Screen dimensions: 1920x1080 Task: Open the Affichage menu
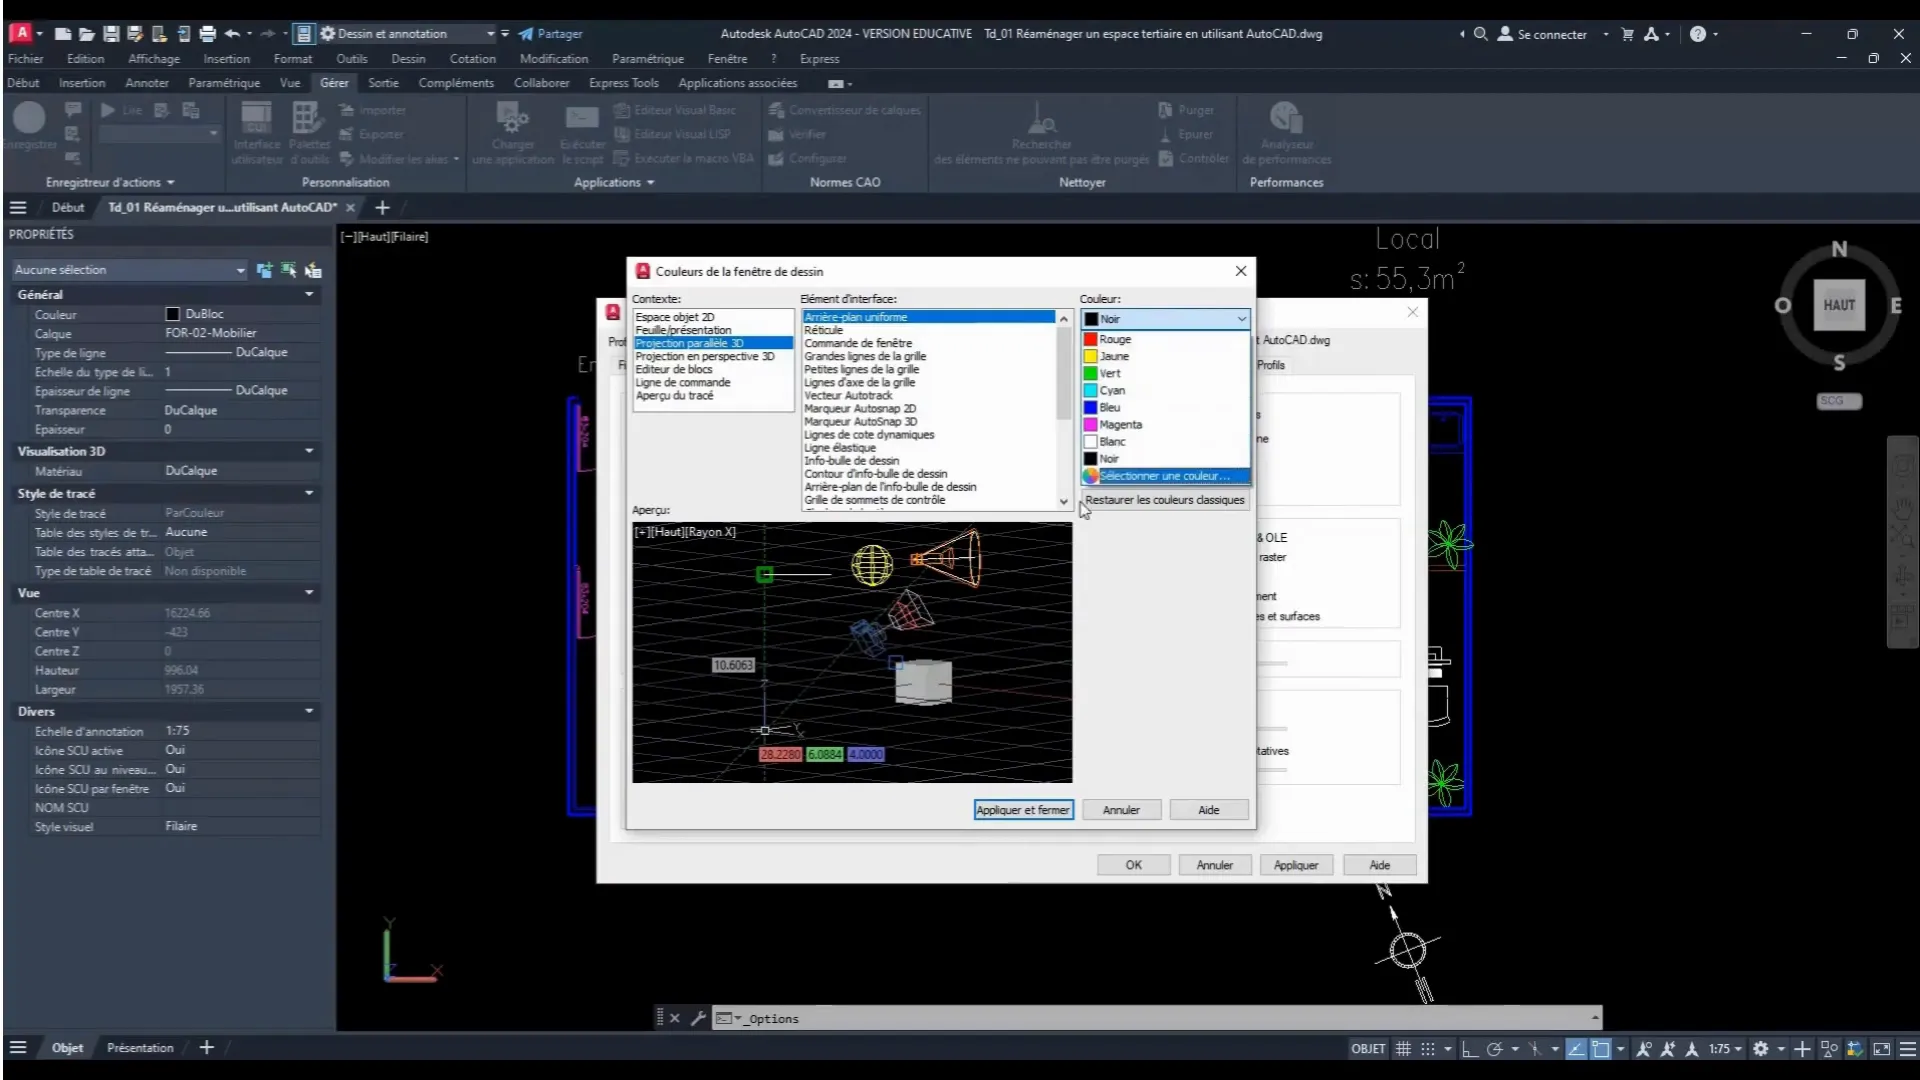tap(154, 59)
